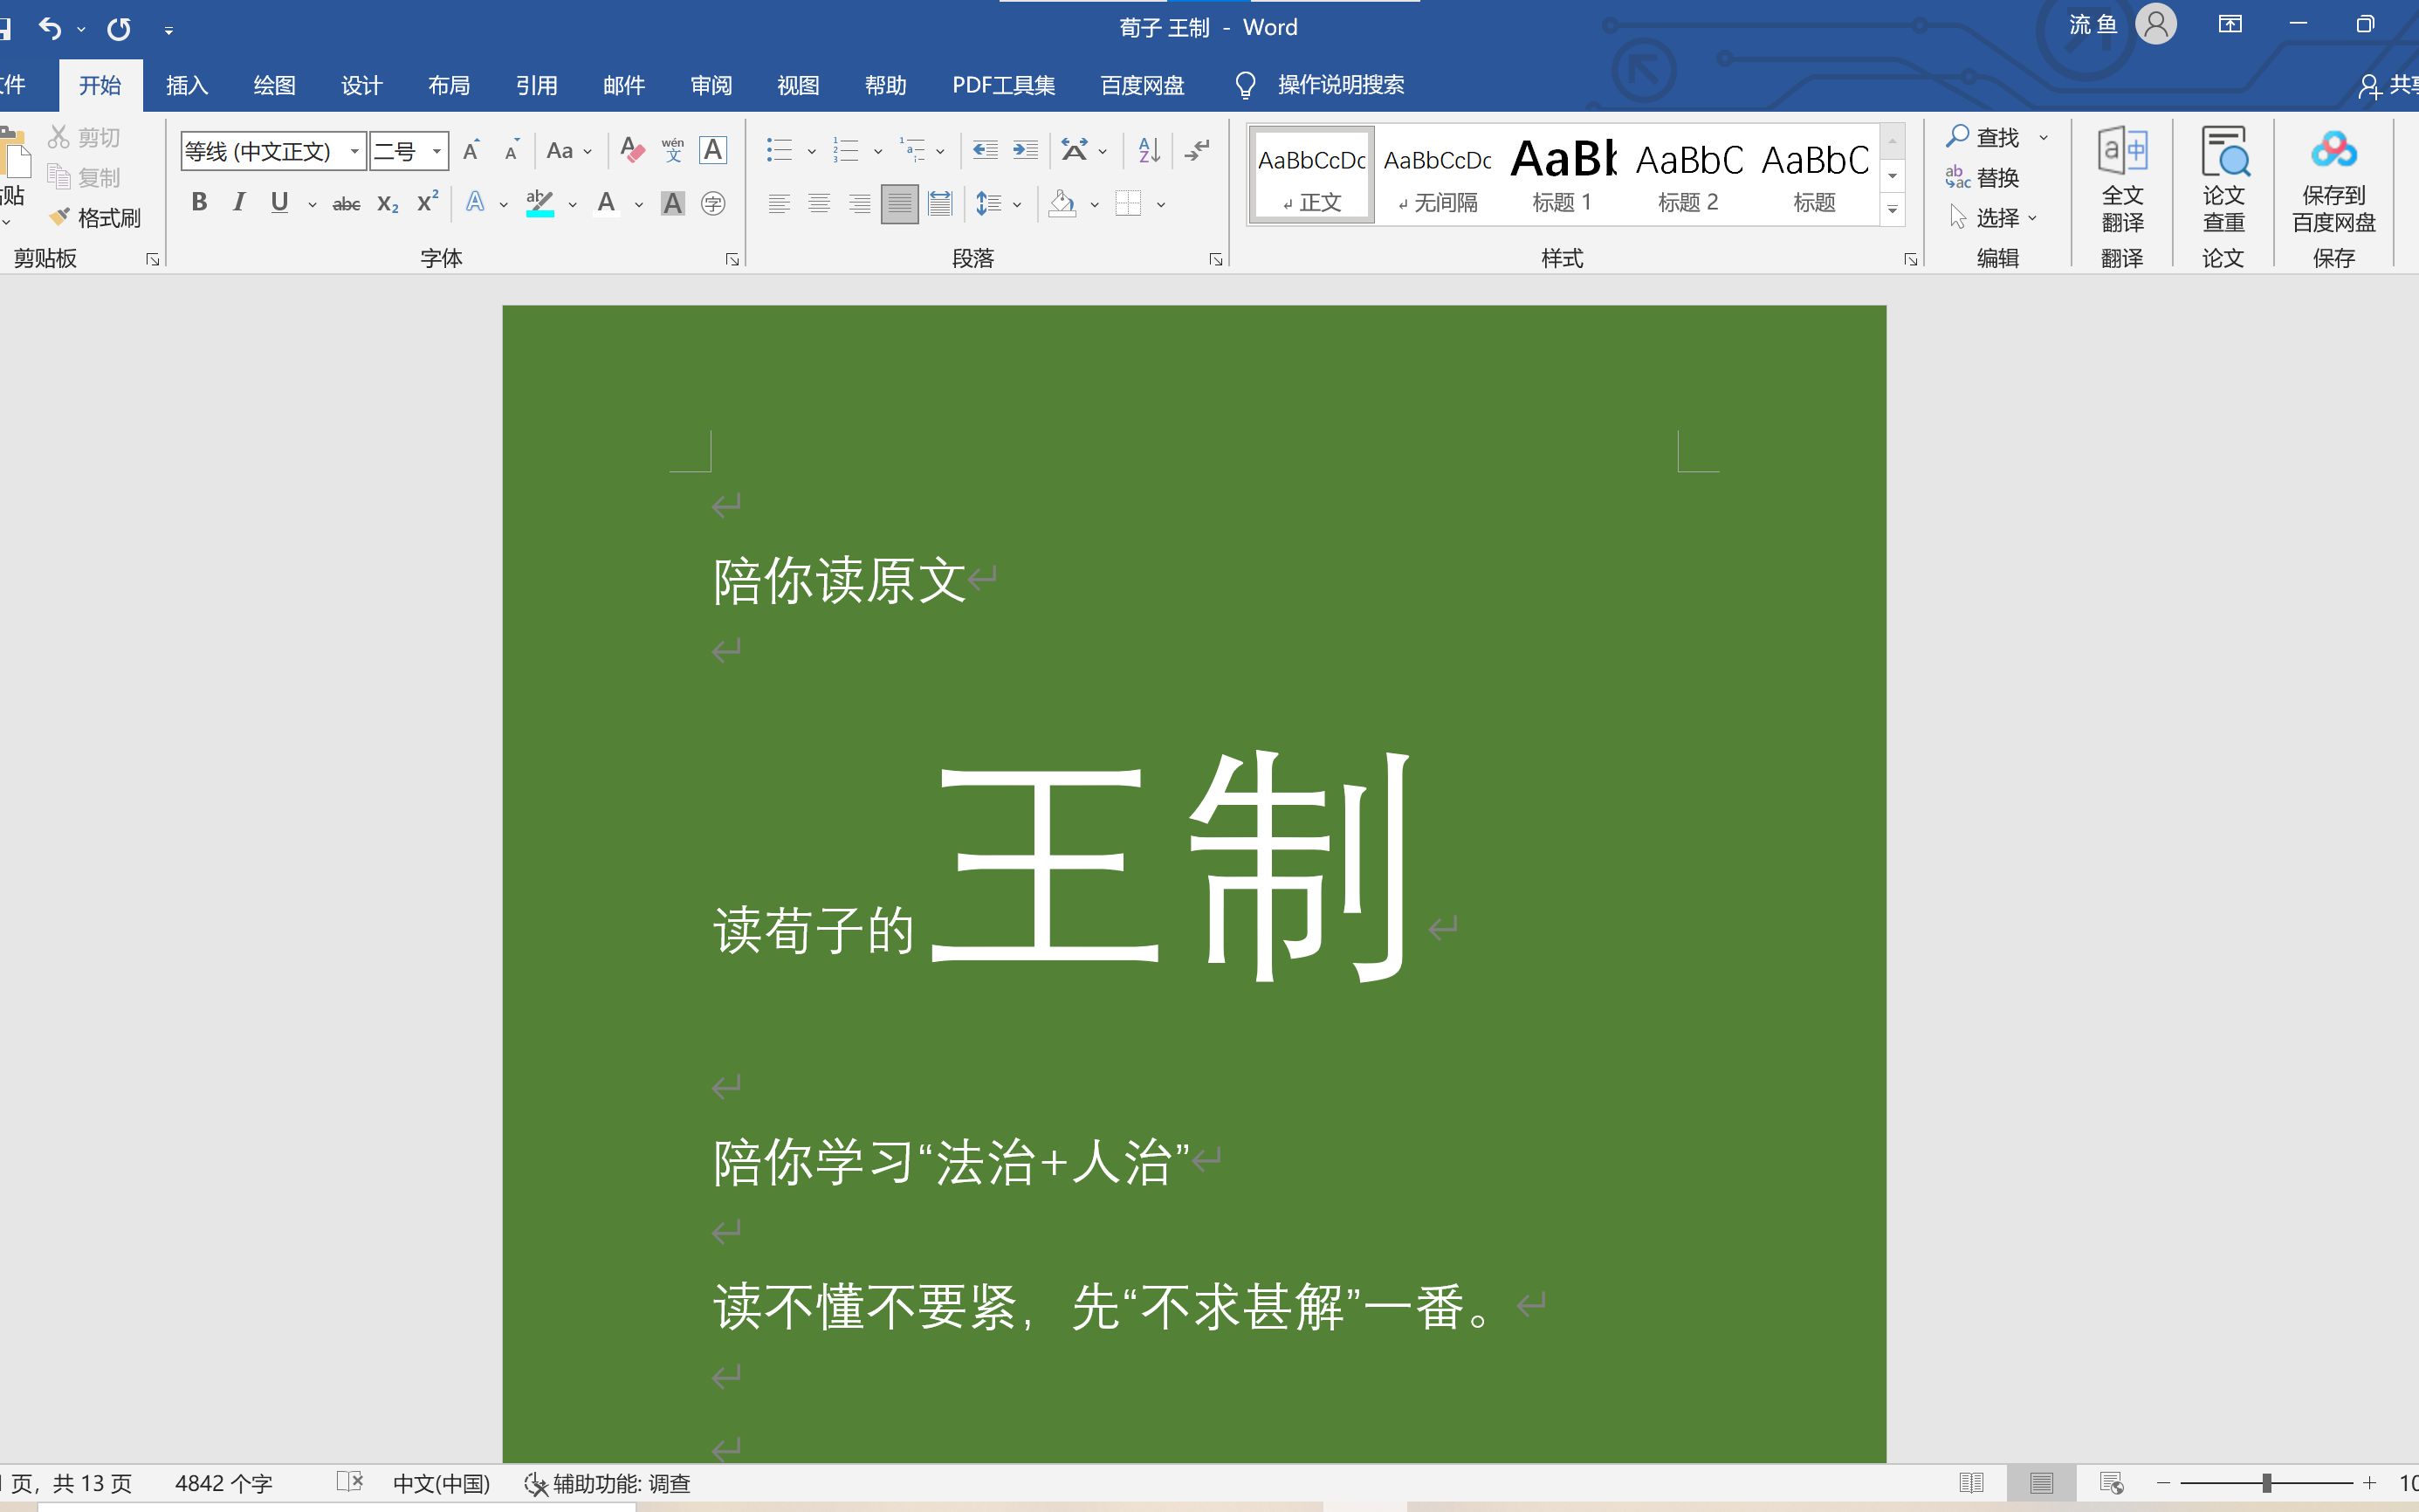The width and height of the screenshot is (2419, 1512).
Task: Open the Draw tab
Action: pyautogui.click(x=274, y=85)
